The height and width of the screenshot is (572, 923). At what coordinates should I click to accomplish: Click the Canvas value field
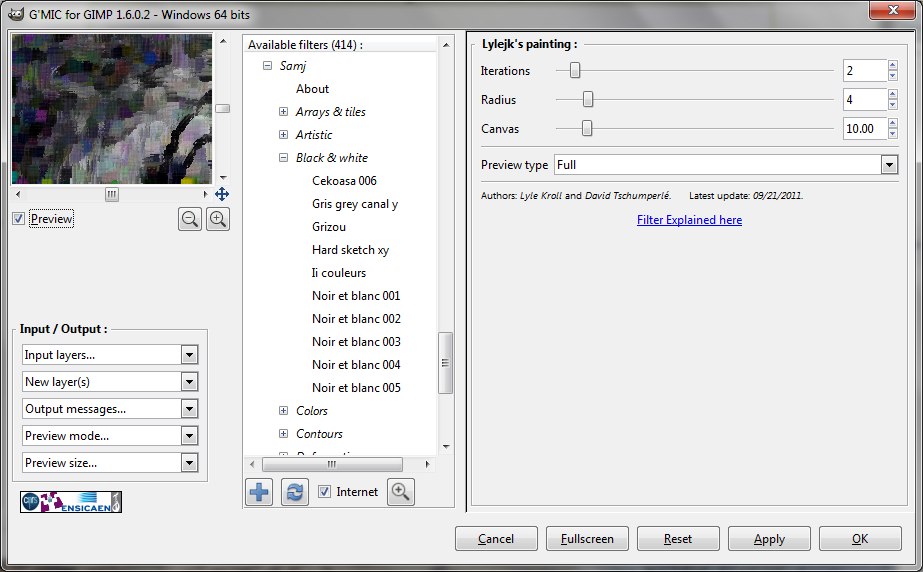coord(865,128)
